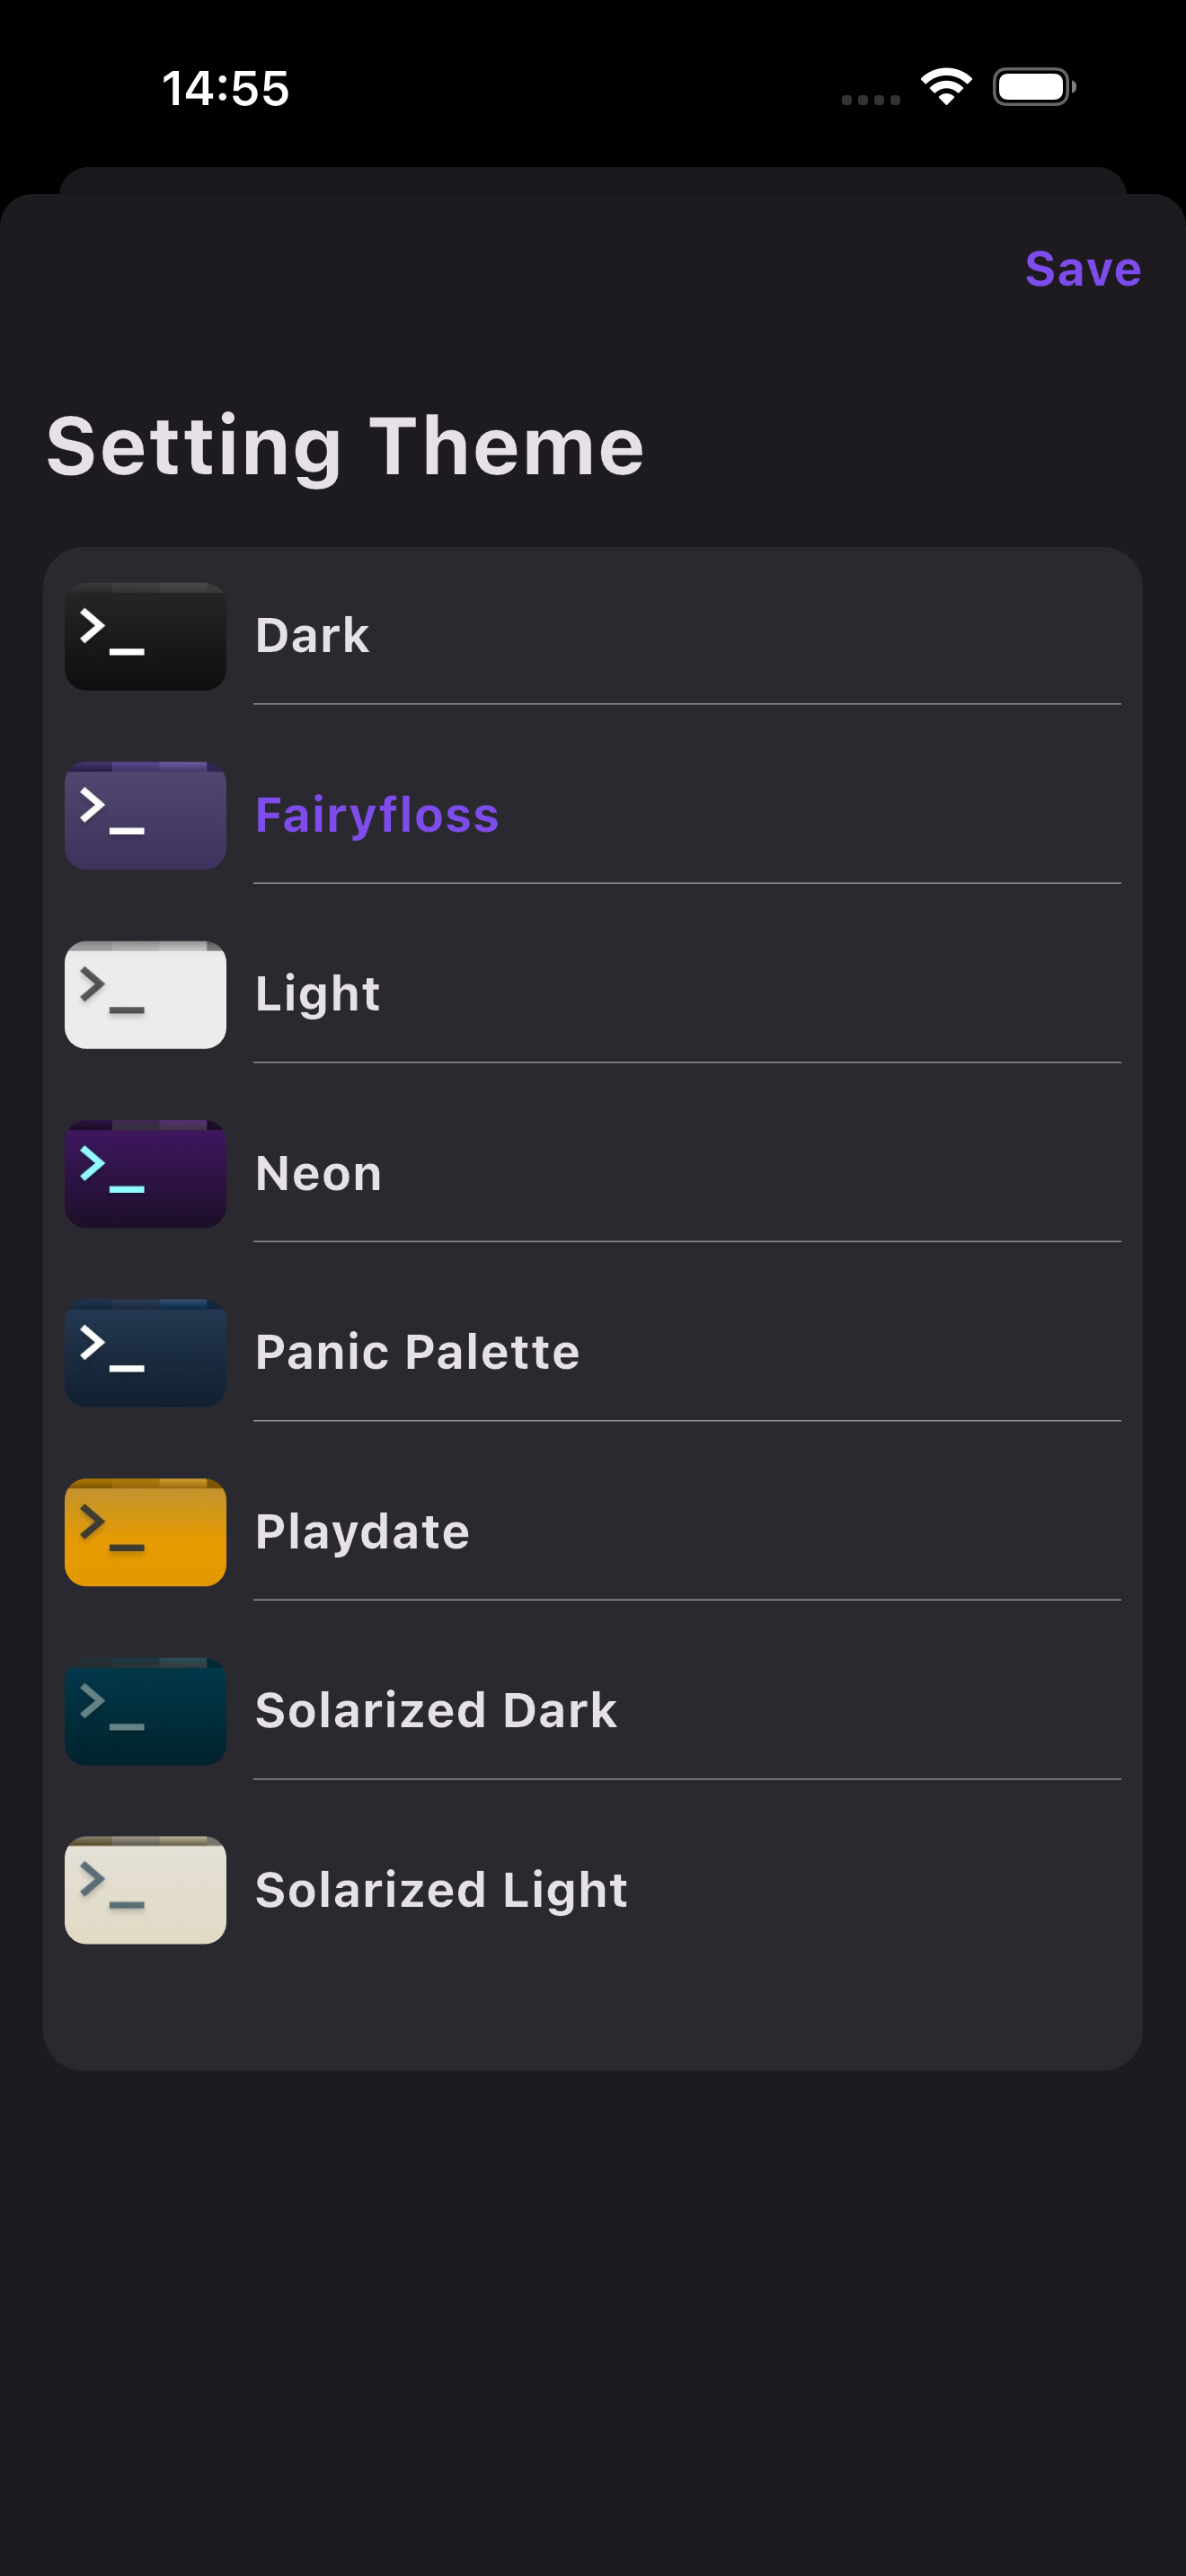The width and height of the screenshot is (1186, 2576).
Task: Click the orange Playdate terminal icon
Action: pyautogui.click(x=144, y=1532)
